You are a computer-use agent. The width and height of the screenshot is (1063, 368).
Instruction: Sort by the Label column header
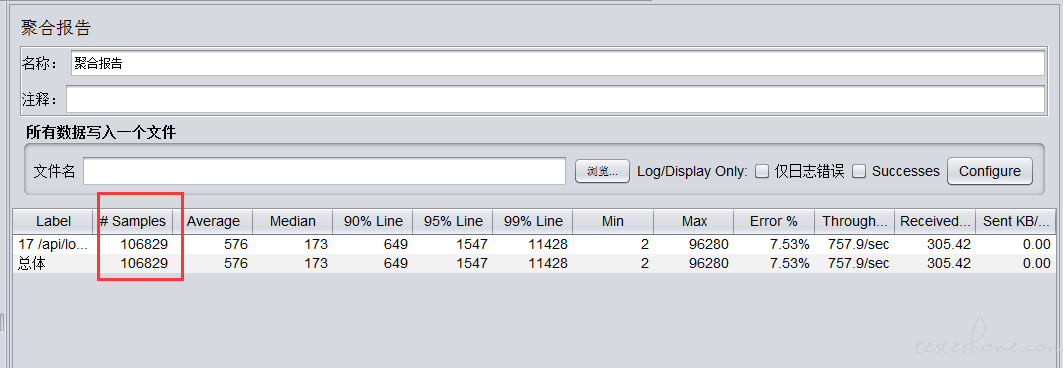tap(54, 221)
